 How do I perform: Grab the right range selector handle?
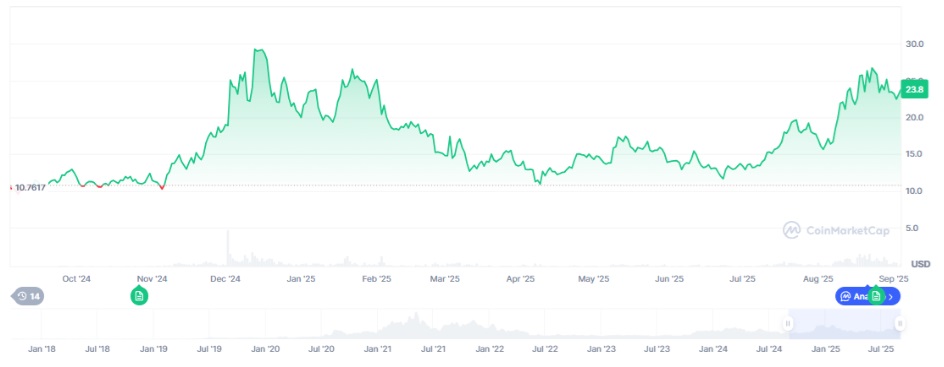point(899,324)
